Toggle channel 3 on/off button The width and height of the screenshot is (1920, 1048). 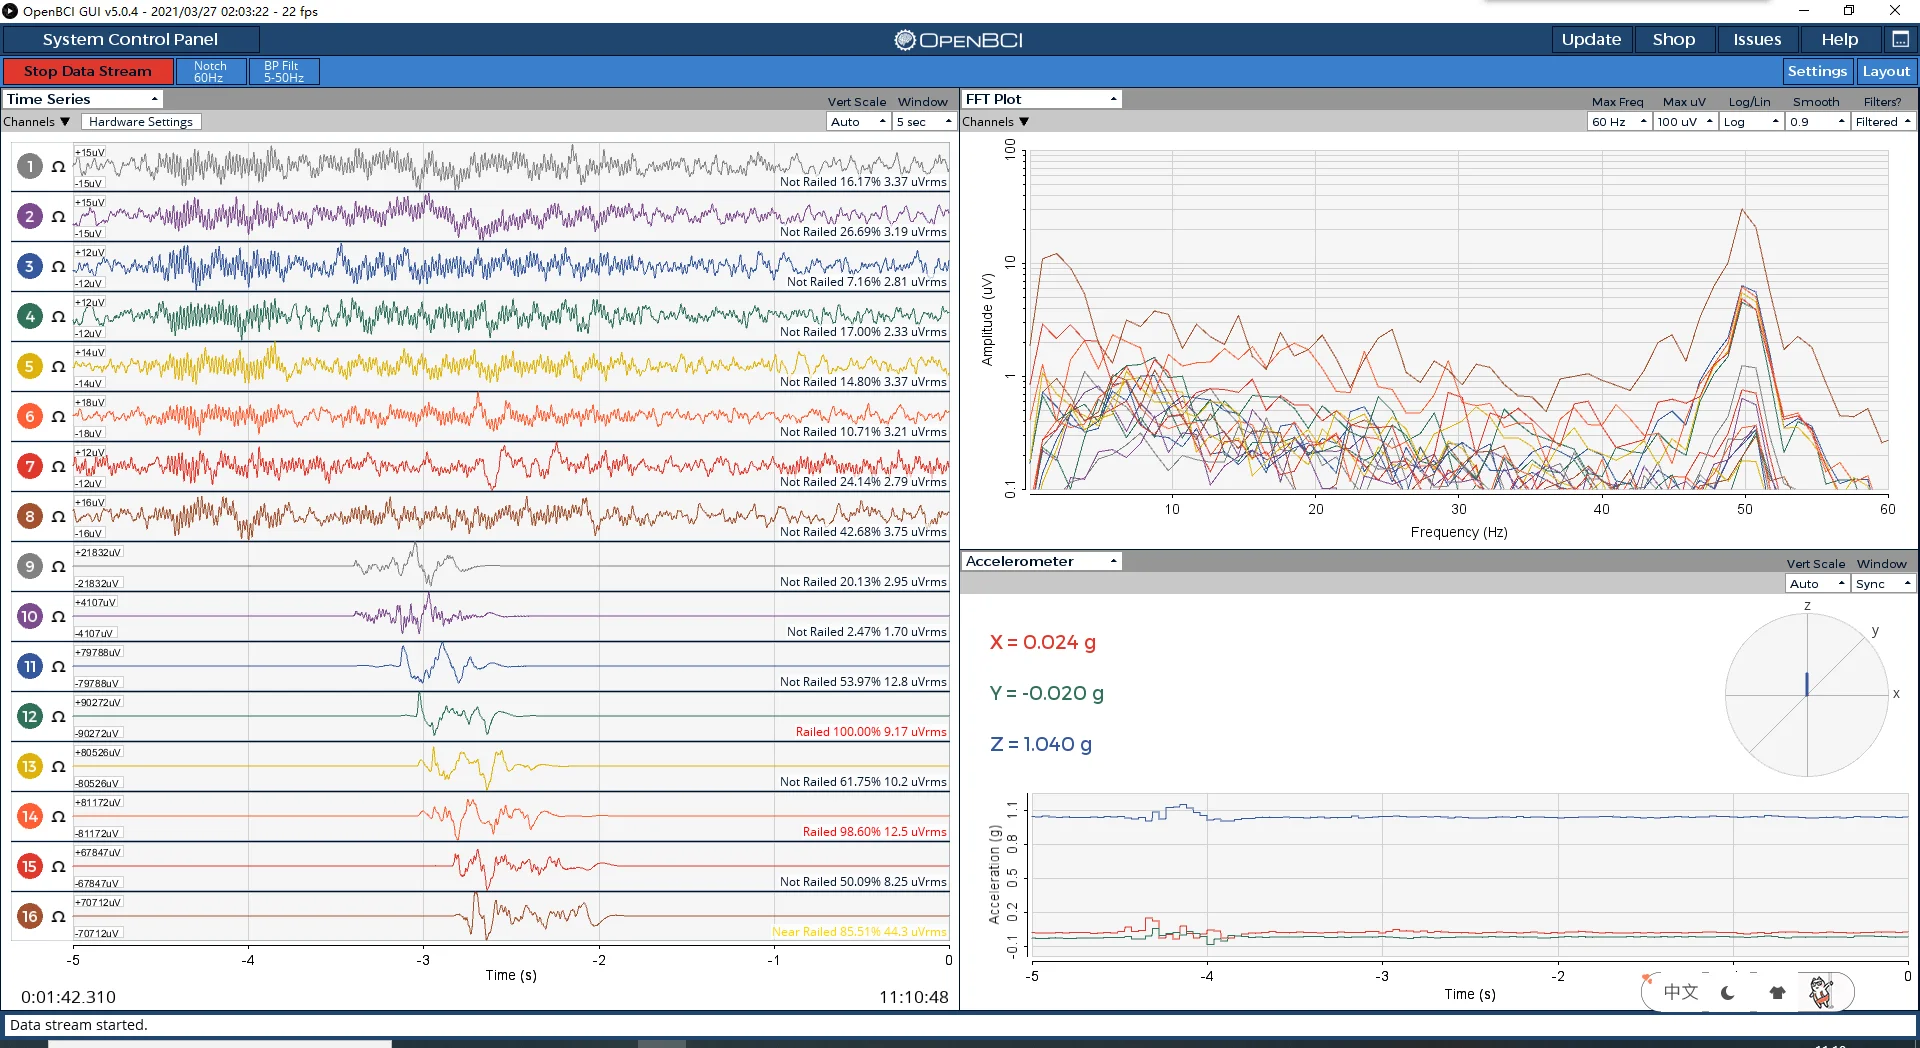[30, 266]
